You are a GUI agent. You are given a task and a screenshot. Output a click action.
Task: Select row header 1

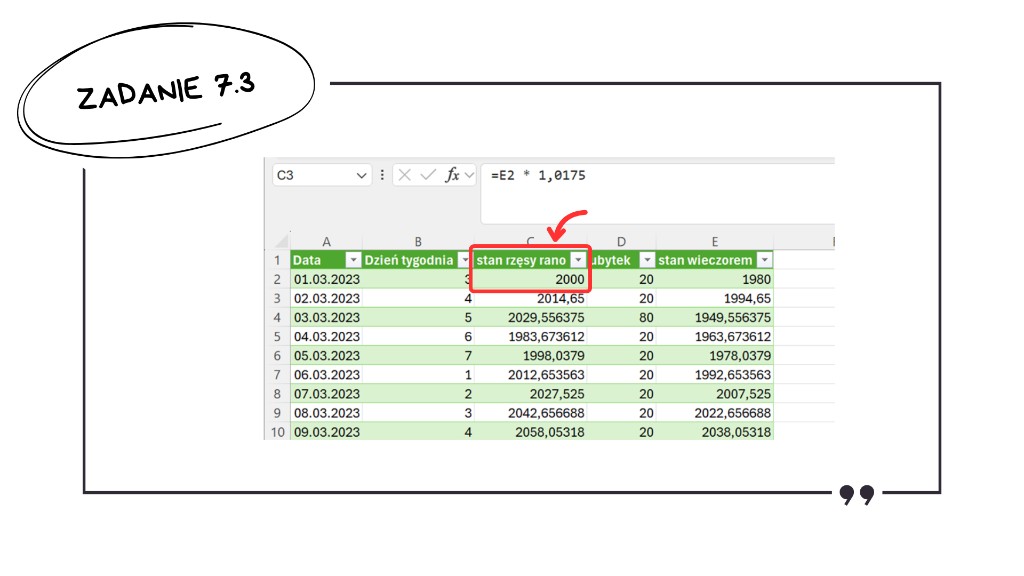coord(277,260)
